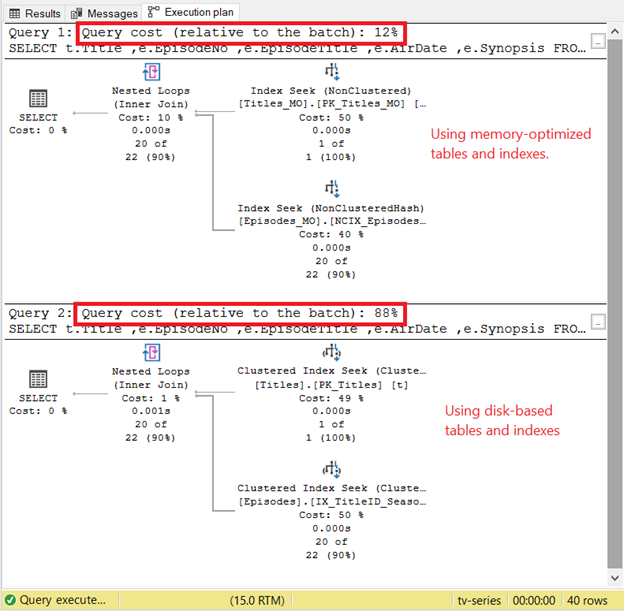624x611 pixels.
Task: Click 'Cost: 49 %' on Titles seek
Action: coord(332,398)
